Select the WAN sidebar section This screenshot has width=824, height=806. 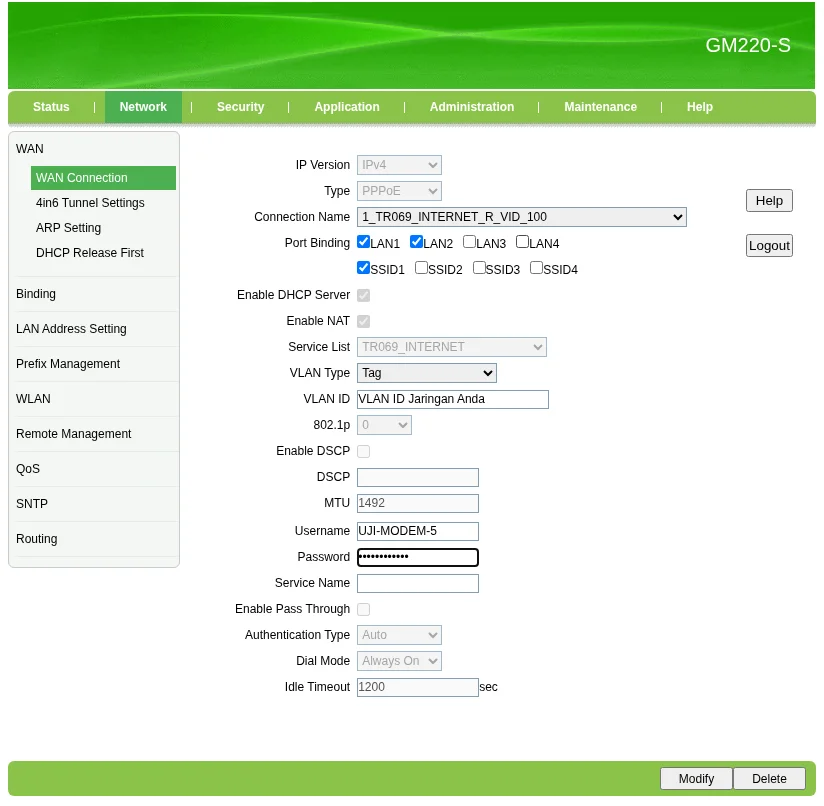tap(30, 149)
